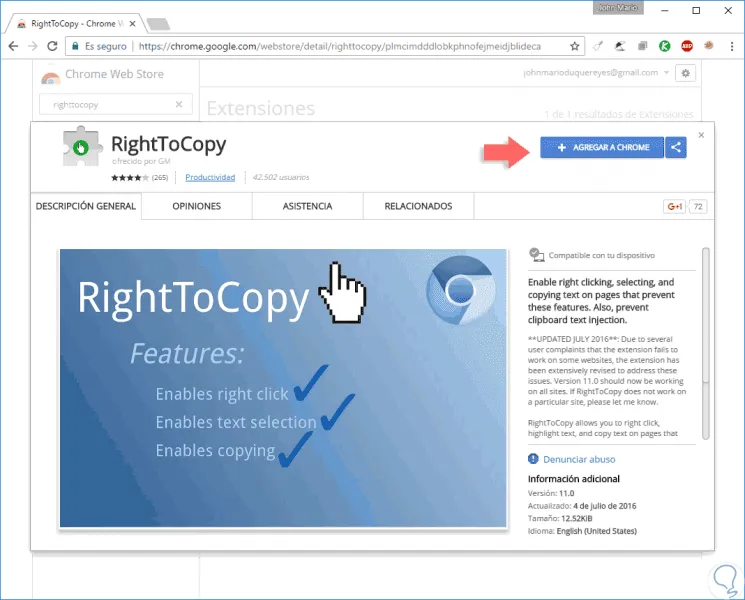
Task: Click the G+1 button
Action: point(674,206)
